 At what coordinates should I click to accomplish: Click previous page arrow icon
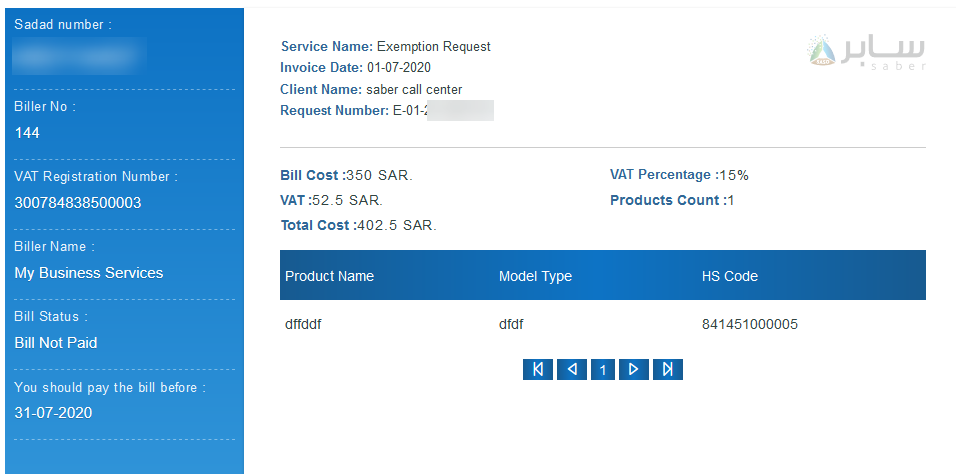click(572, 370)
